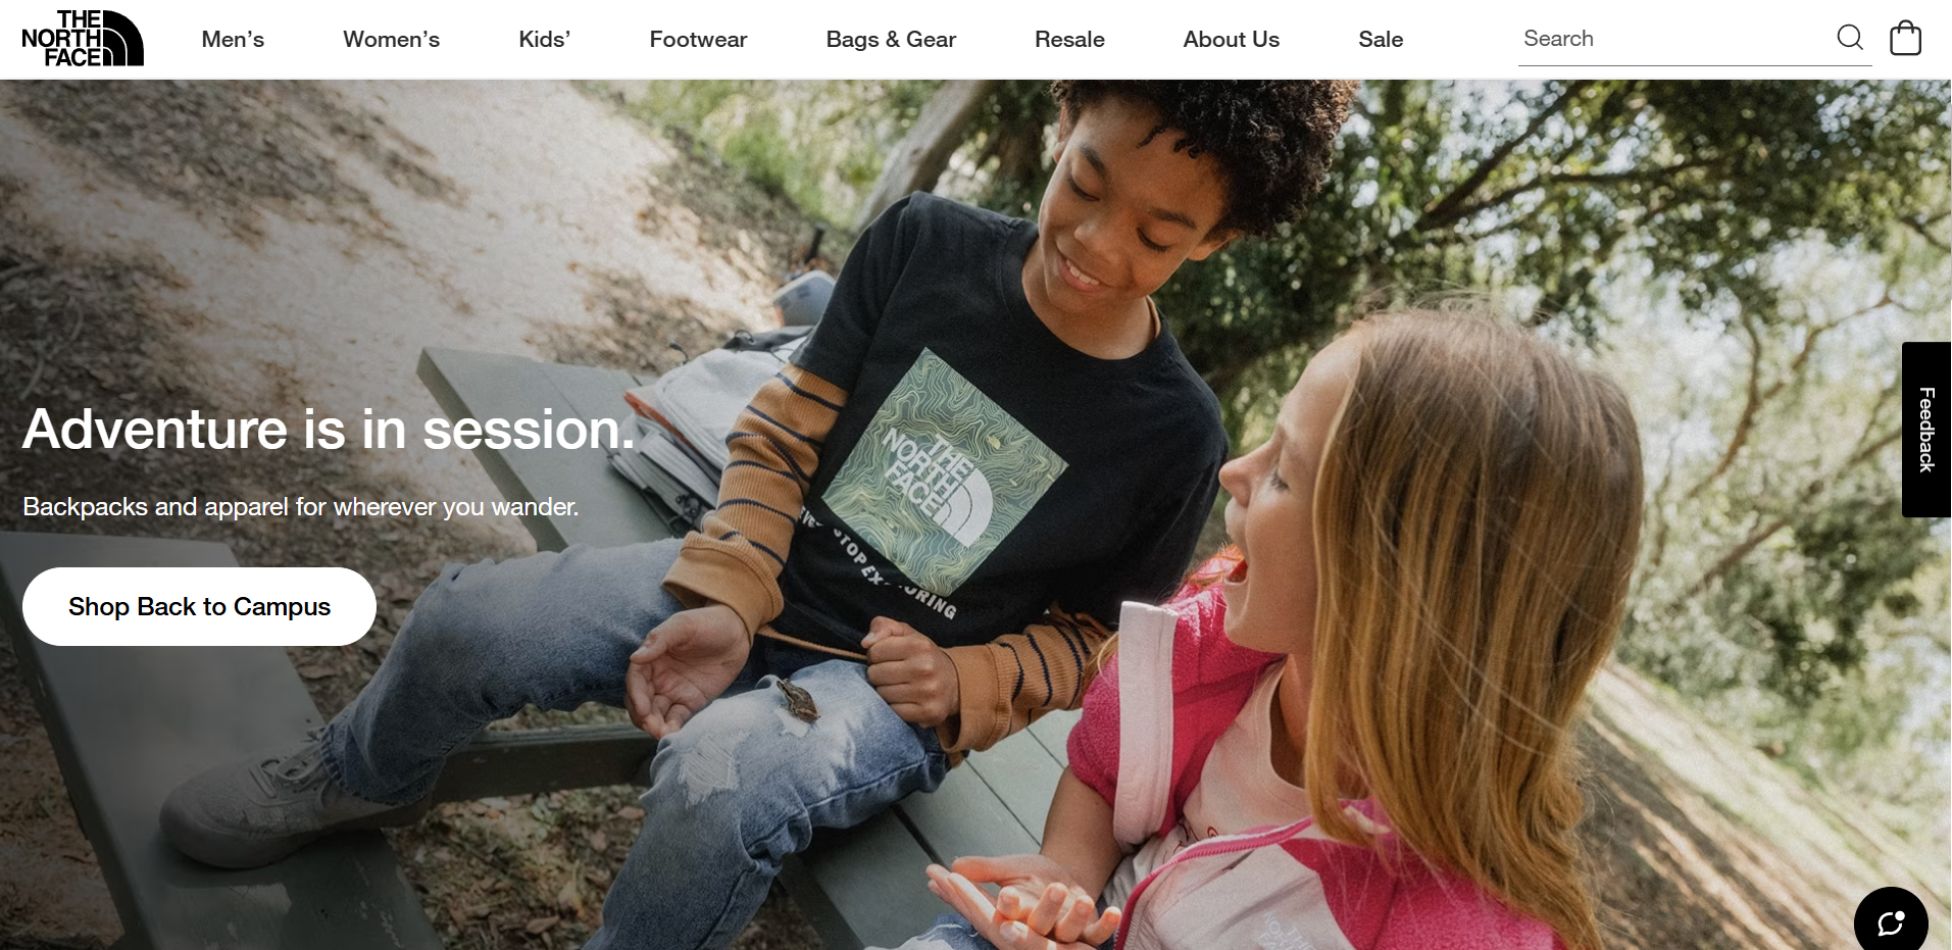Image resolution: width=1952 pixels, height=950 pixels.
Task: Click the hero banner photo of kids
Action: (x=975, y=514)
